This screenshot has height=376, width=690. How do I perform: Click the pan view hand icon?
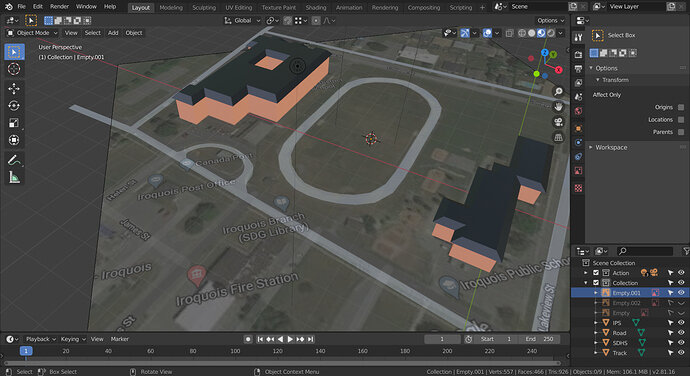[x=558, y=107]
